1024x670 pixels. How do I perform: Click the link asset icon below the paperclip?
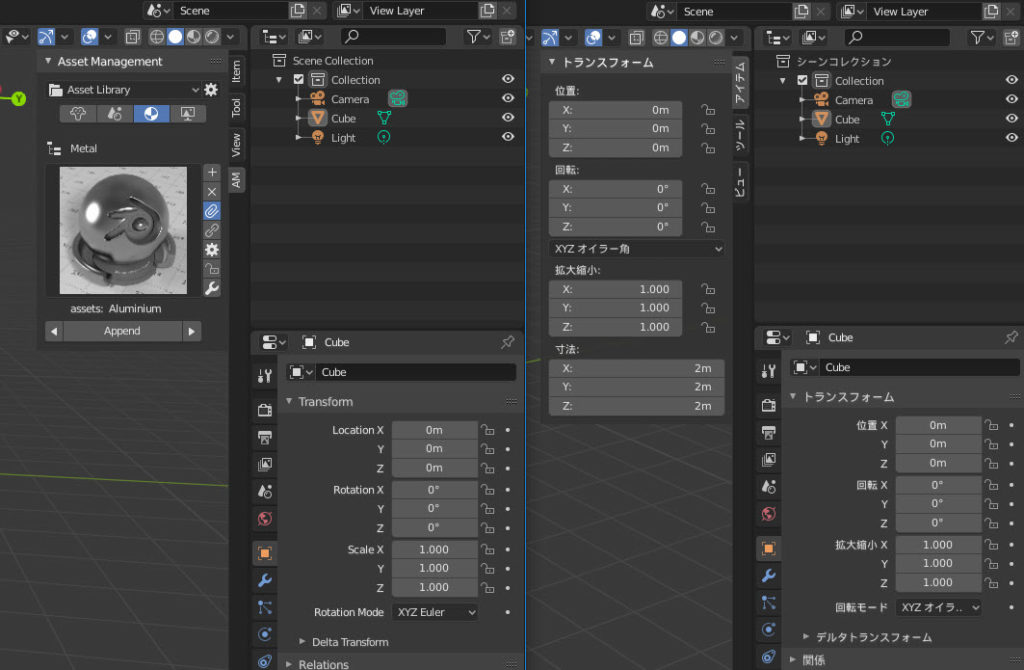[211, 230]
